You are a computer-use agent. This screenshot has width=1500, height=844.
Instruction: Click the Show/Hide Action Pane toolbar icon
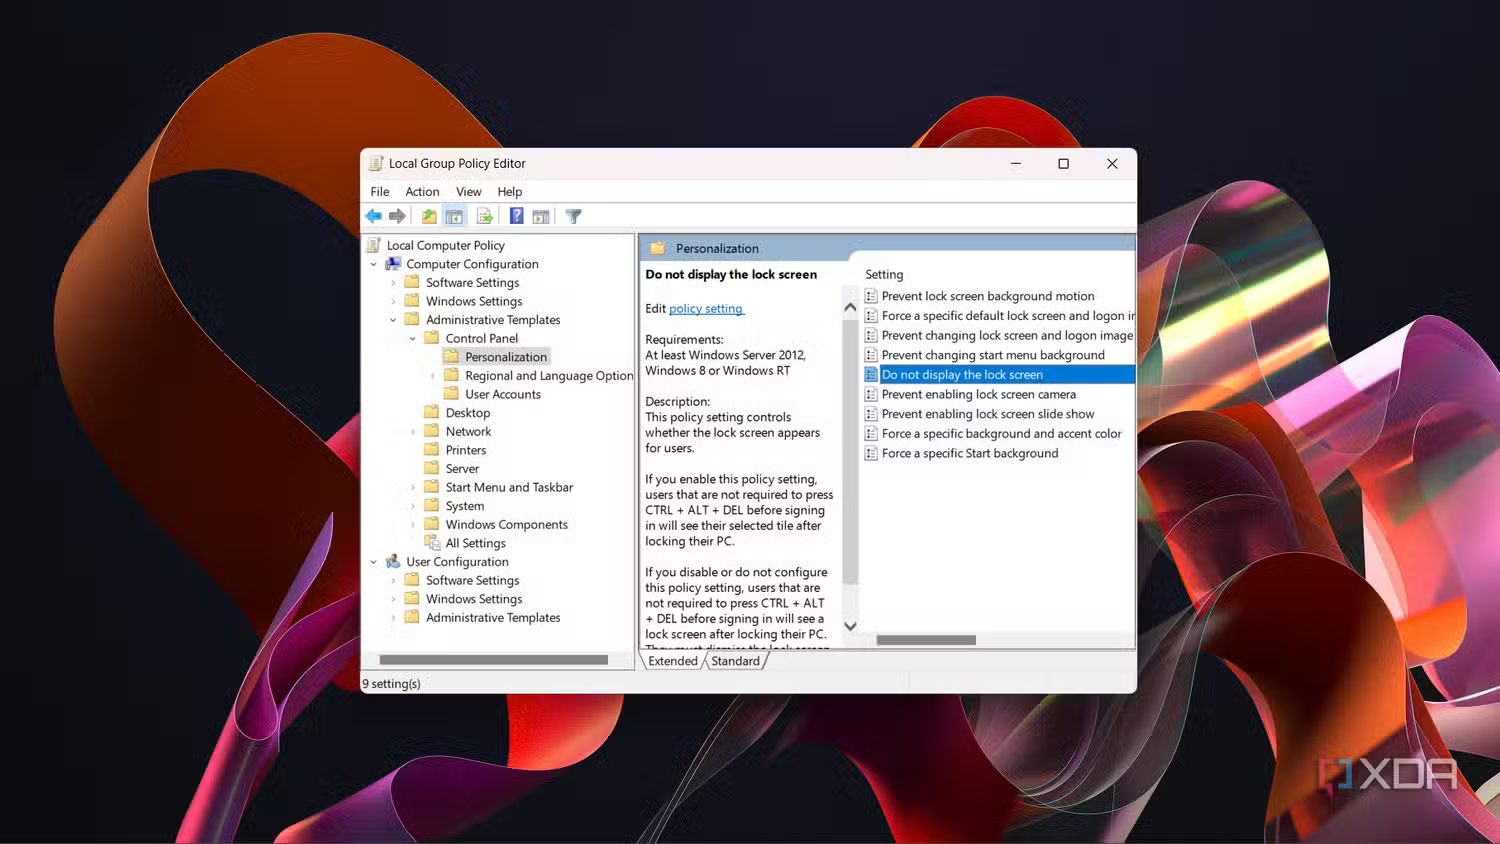(x=541, y=215)
